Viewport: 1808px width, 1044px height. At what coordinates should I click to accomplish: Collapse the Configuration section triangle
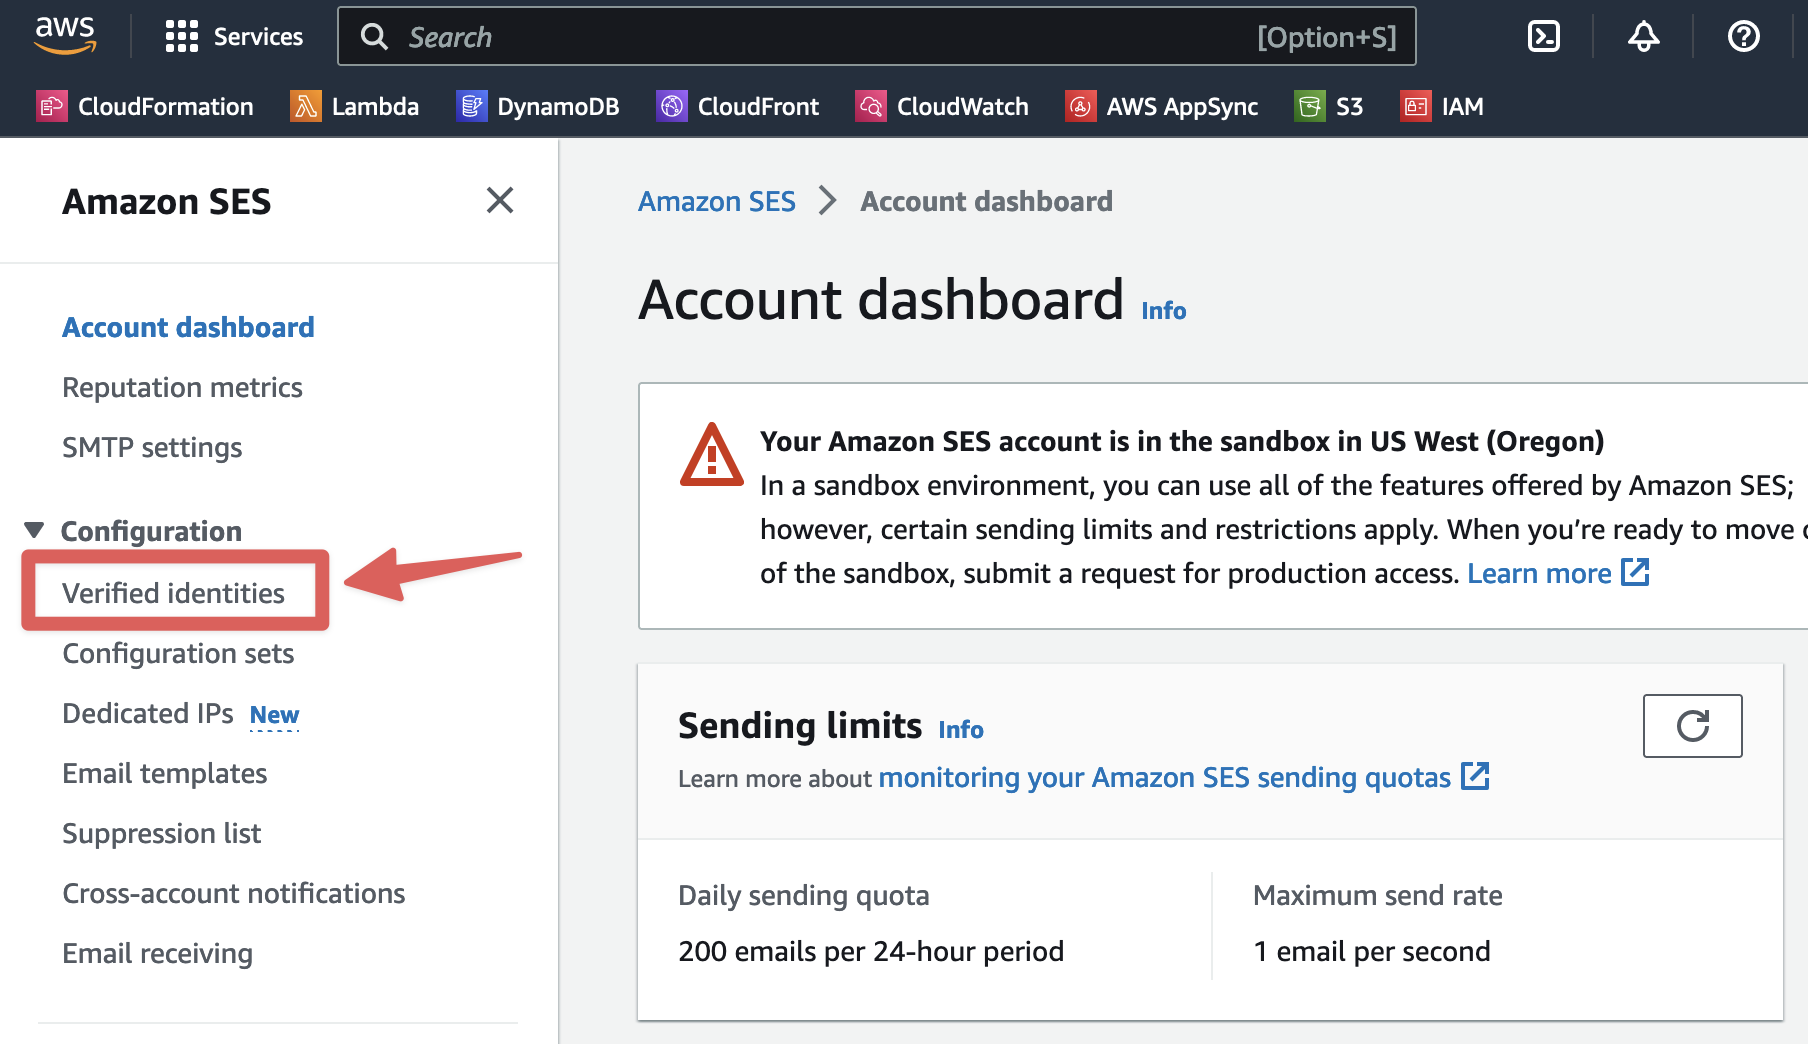35,530
